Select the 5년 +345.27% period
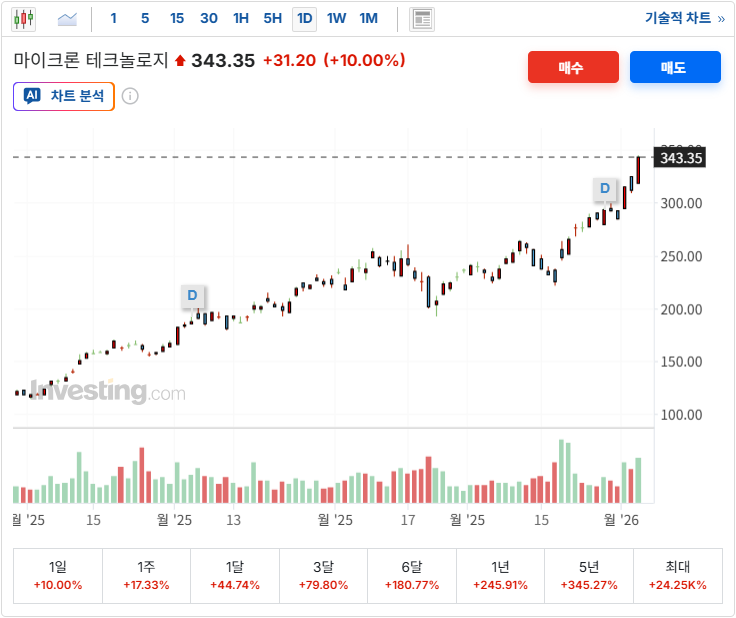Viewport: 736px width, 618px height. click(x=589, y=576)
